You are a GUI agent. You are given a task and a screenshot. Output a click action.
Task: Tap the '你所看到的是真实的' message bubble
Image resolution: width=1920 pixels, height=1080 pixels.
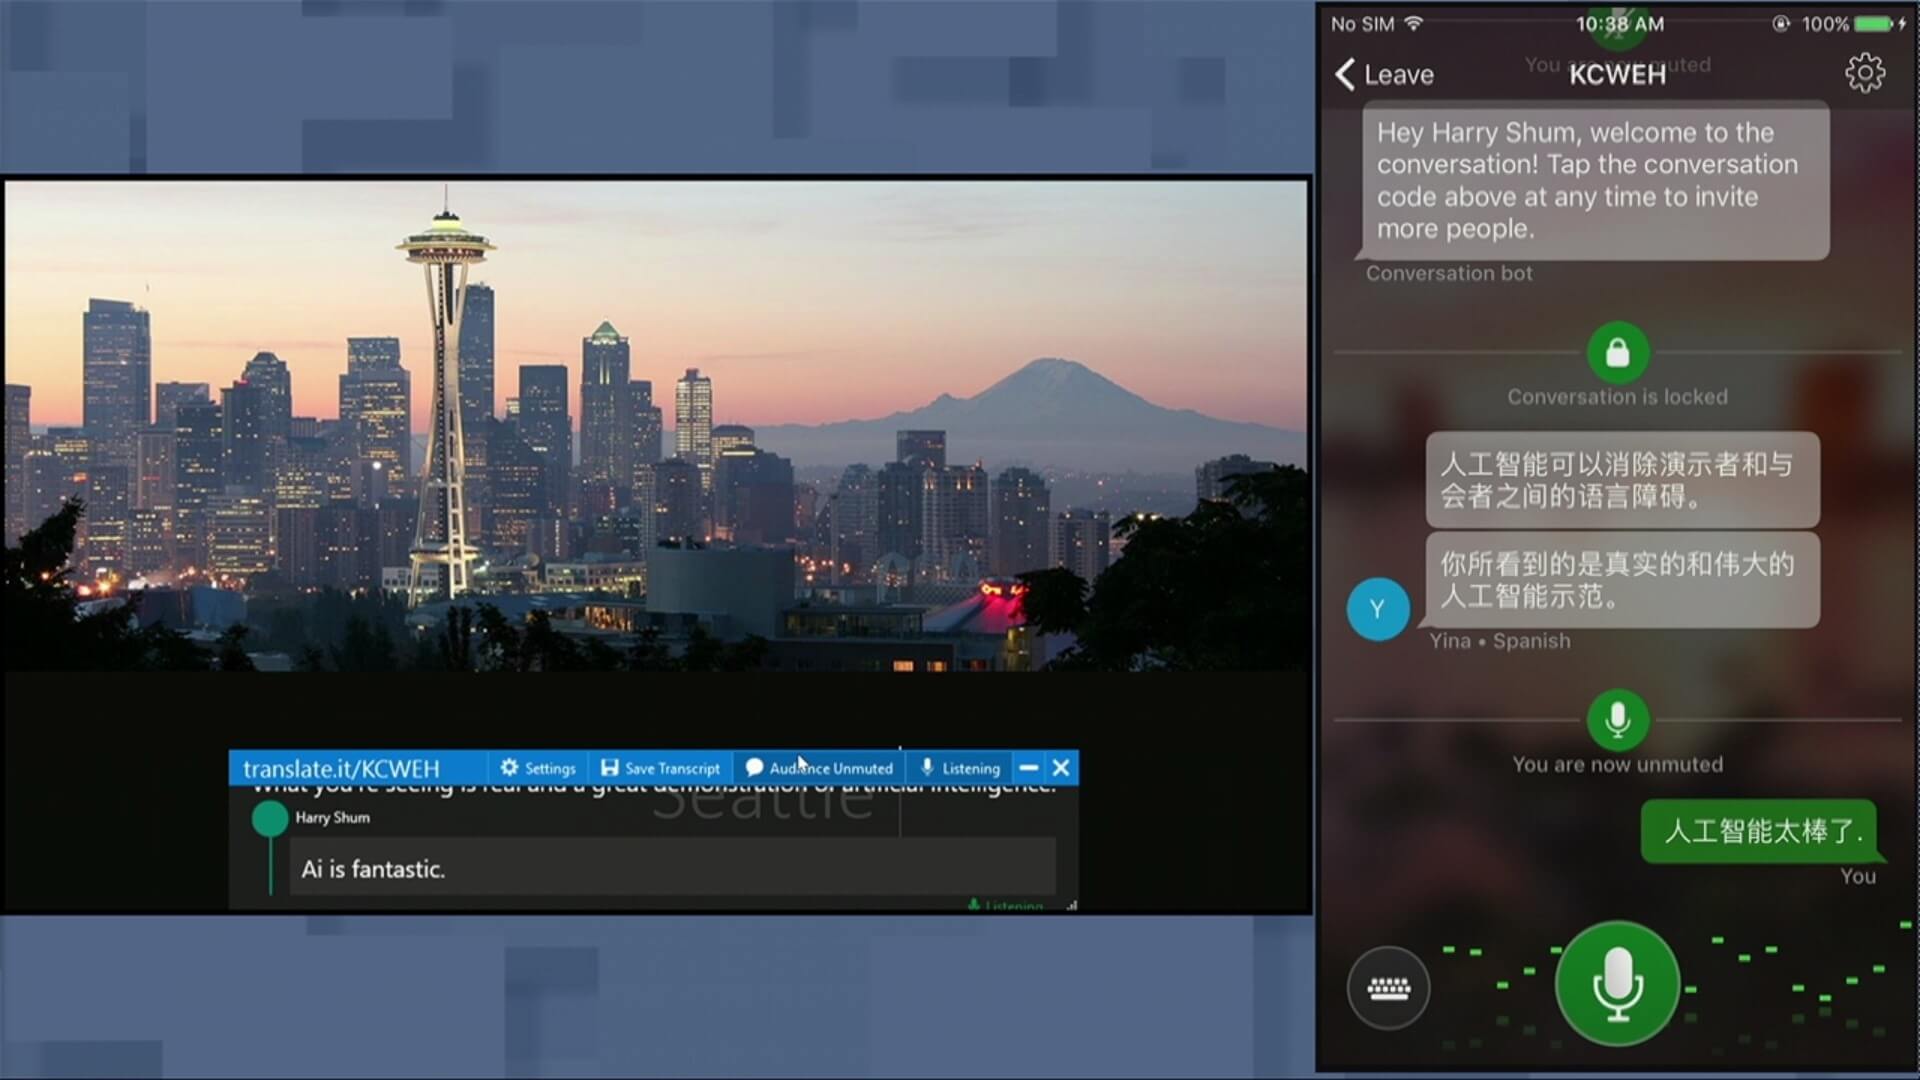click(1622, 580)
